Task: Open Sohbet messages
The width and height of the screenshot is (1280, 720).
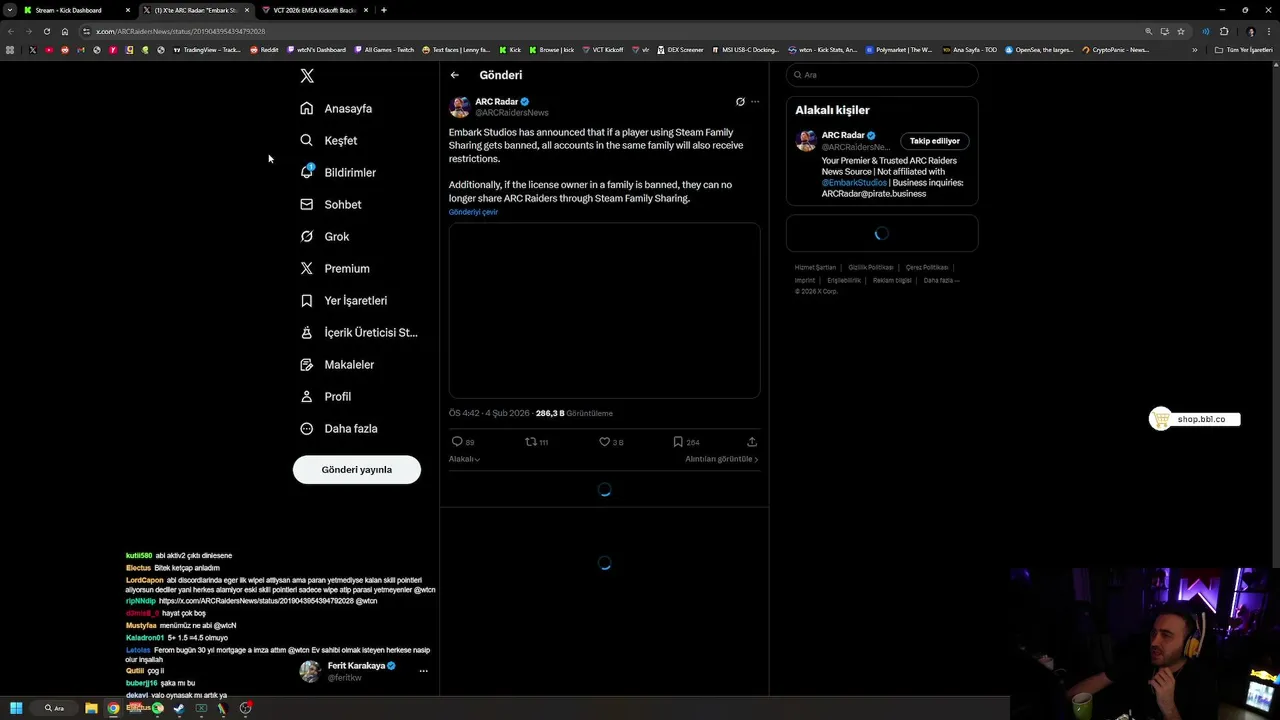Action: (x=331, y=204)
